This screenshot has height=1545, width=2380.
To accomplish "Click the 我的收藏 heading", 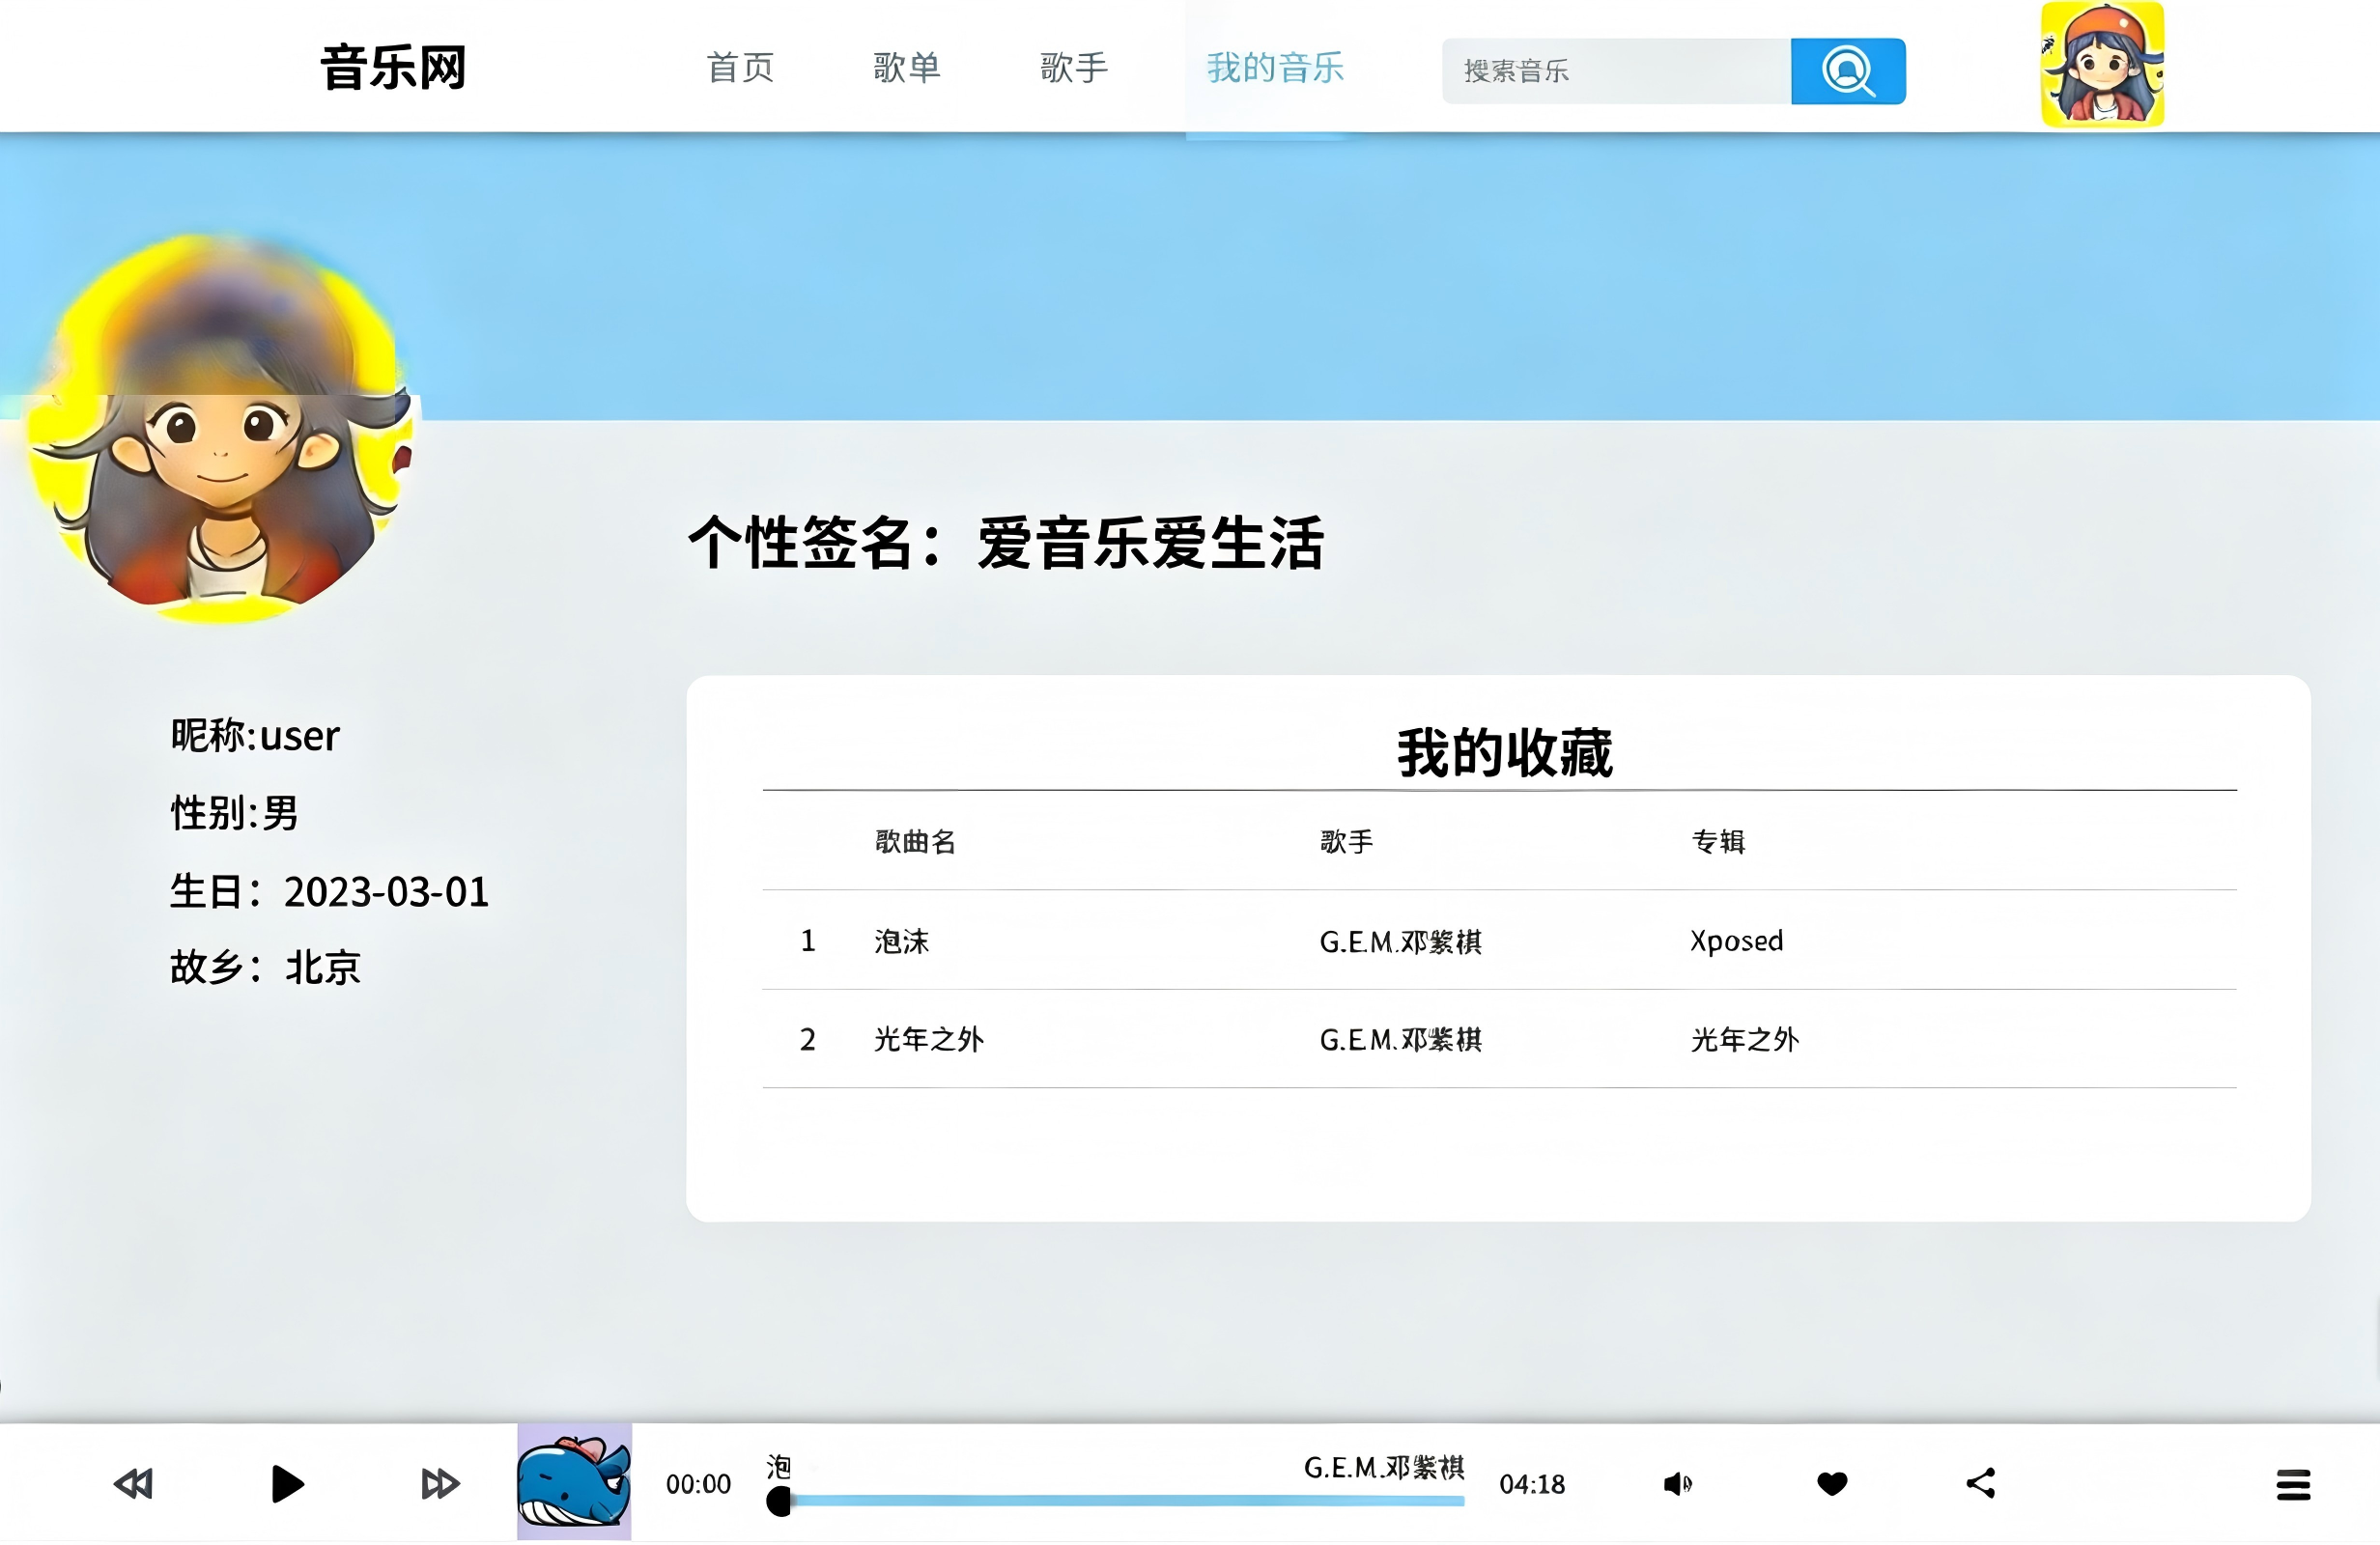I will (x=1505, y=754).
